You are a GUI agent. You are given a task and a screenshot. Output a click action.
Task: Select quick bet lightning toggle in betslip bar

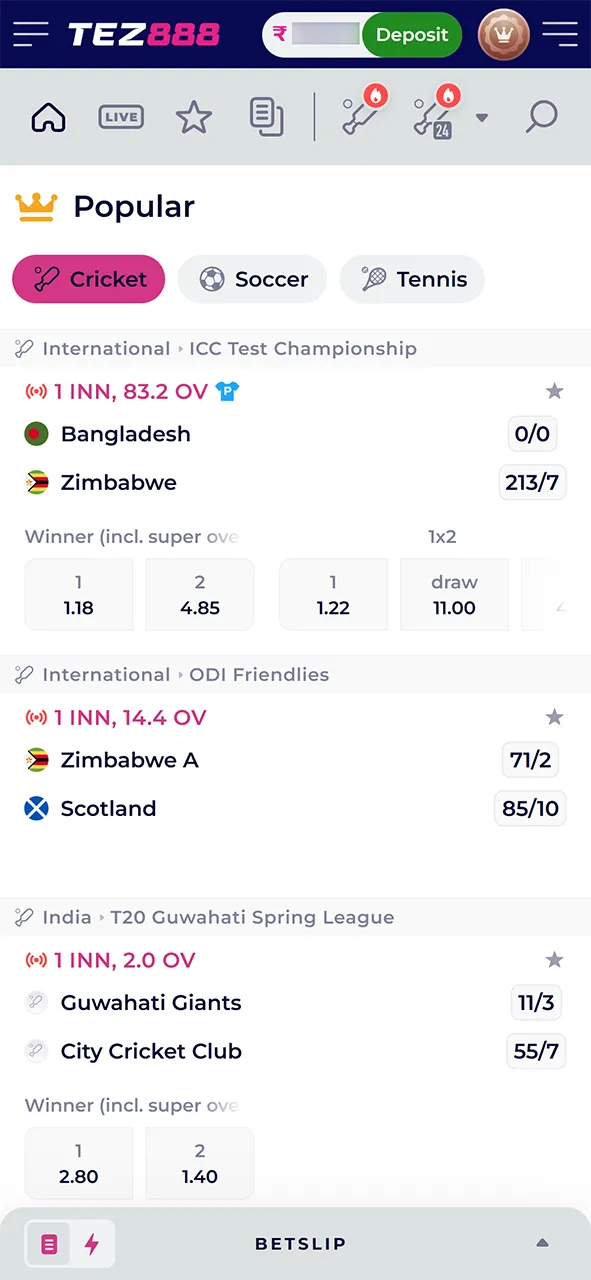(92, 1244)
